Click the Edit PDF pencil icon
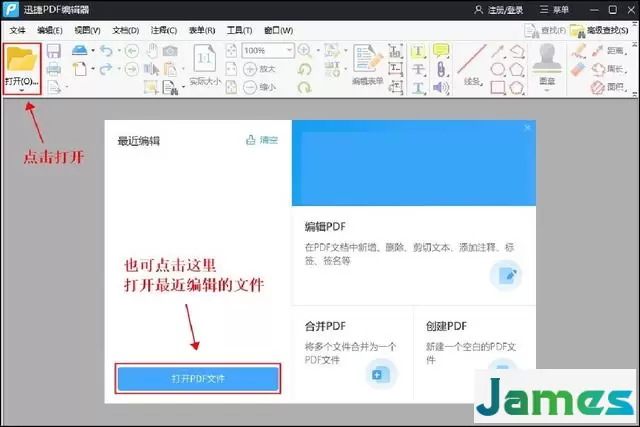Image resolution: width=640 pixels, height=427 pixels. [506, 276]
